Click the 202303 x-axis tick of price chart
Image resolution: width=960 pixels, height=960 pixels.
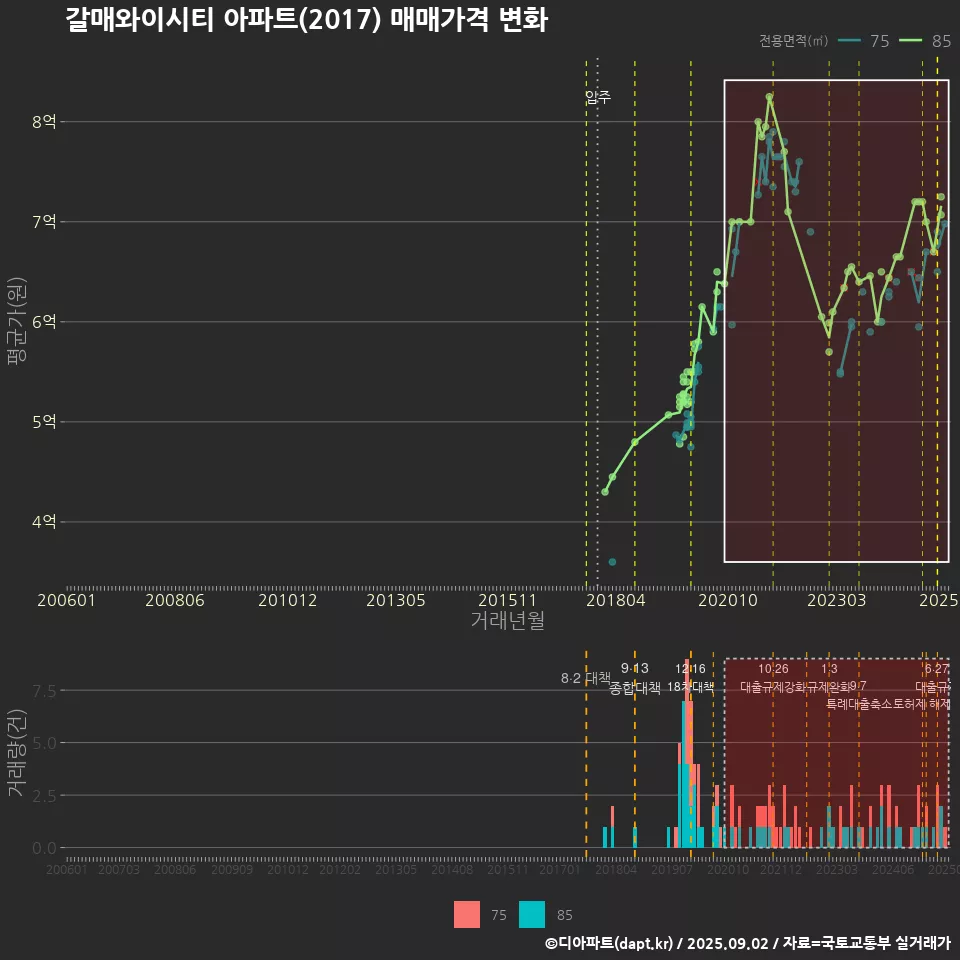[836, 600]
